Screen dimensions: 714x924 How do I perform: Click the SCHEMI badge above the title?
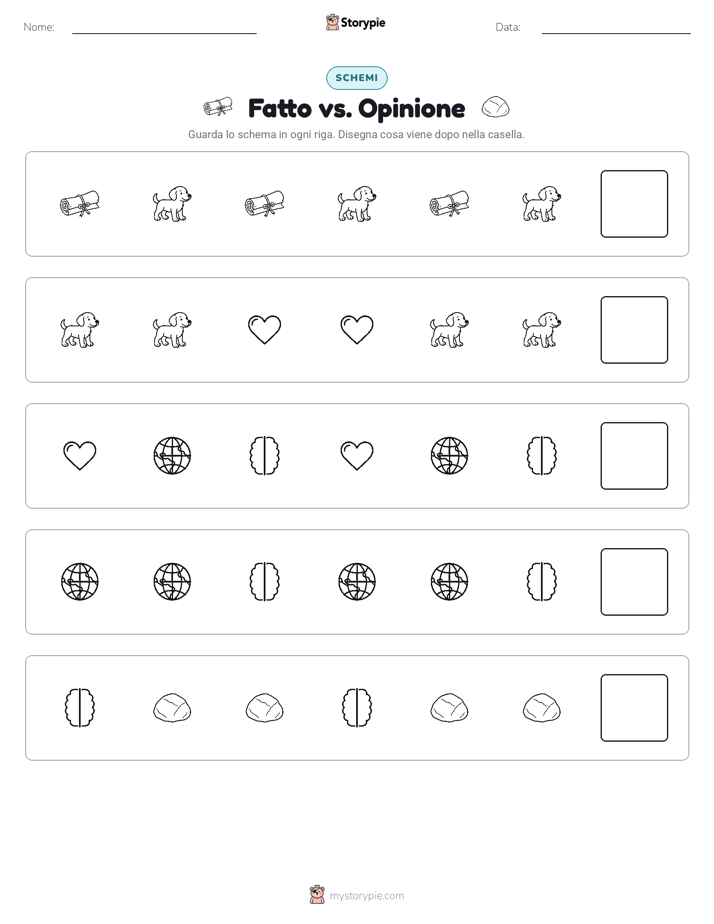coord(356,78)
